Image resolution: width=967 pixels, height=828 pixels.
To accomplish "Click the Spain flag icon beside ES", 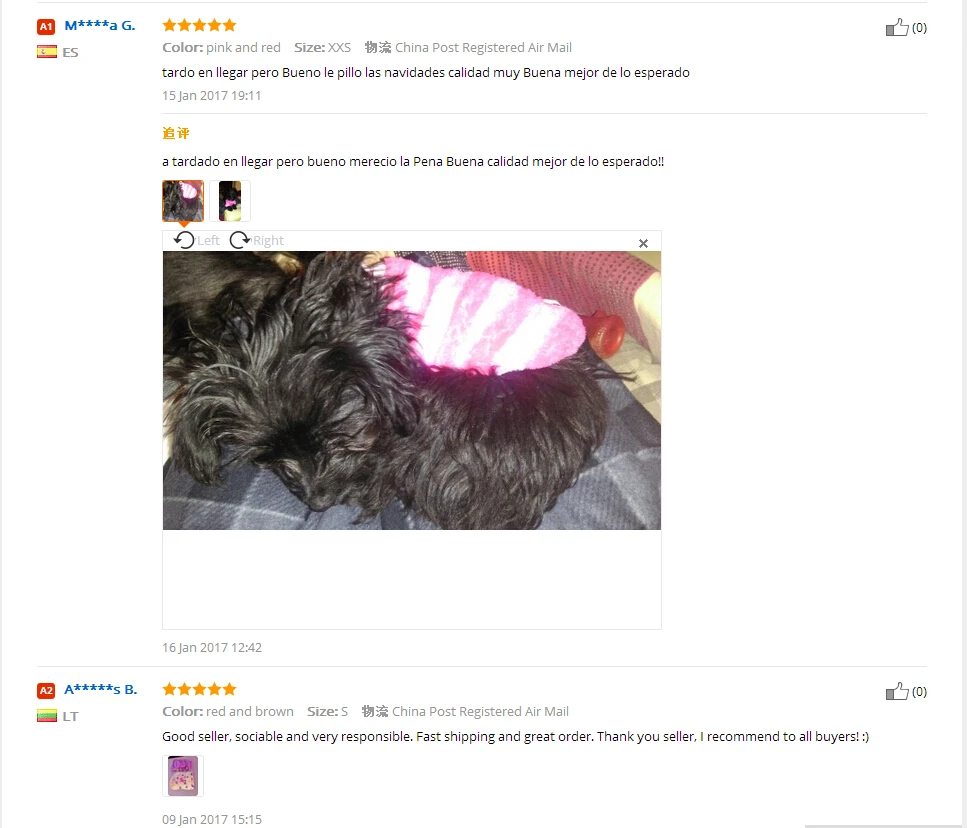I will click(47, 52).
